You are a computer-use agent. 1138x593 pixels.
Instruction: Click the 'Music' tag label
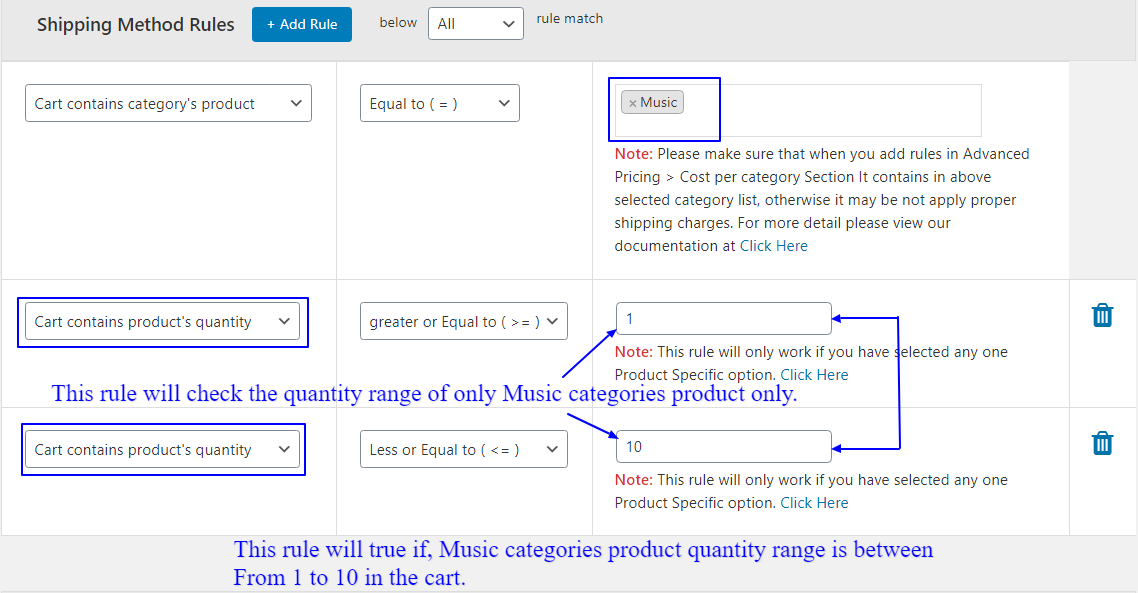click(x=658, y=102)
